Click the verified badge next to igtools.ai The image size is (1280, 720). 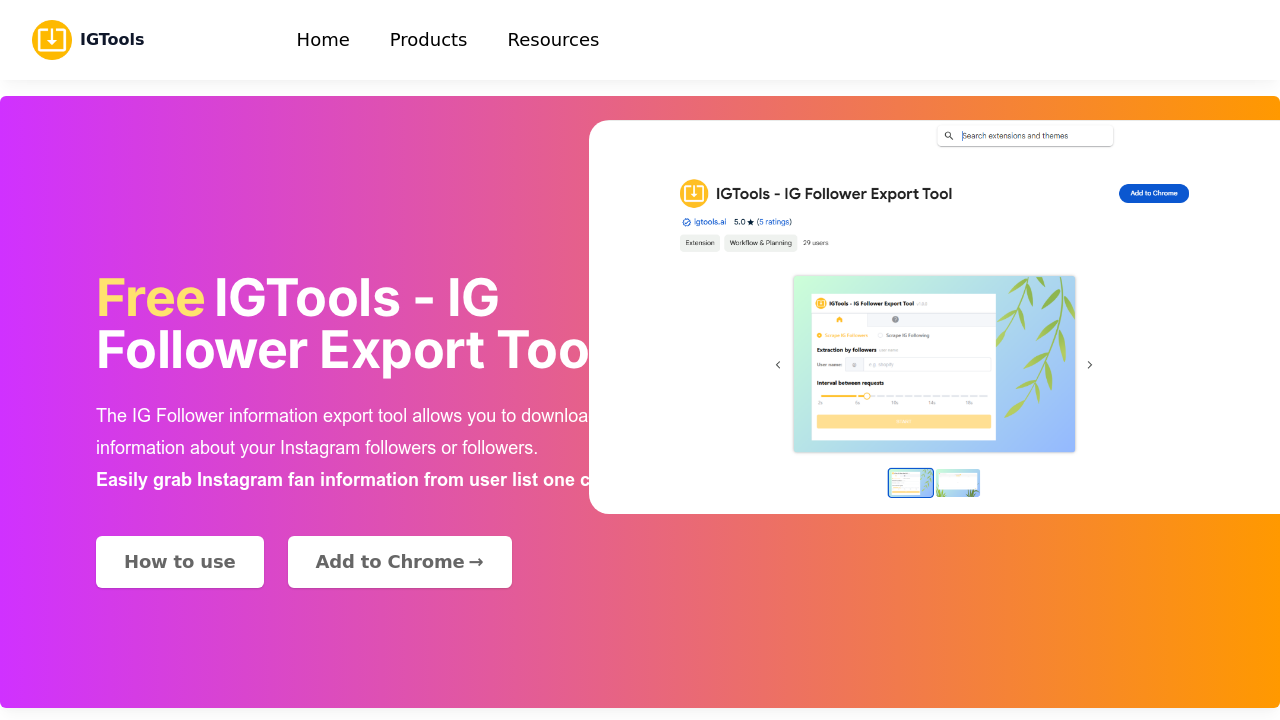point(686,222)
